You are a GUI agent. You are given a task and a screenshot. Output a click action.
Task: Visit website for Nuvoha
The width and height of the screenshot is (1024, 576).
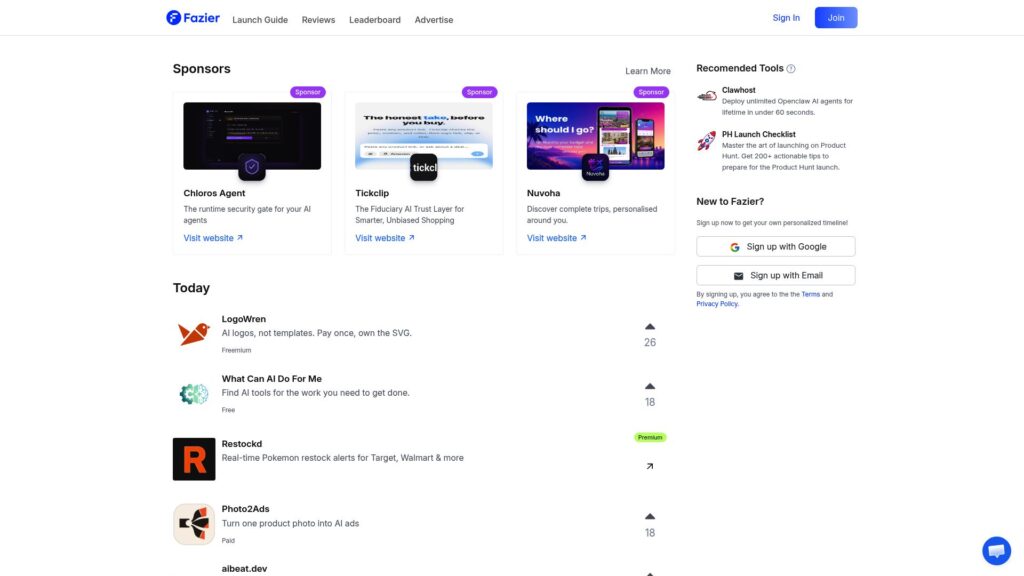[556, 238]
